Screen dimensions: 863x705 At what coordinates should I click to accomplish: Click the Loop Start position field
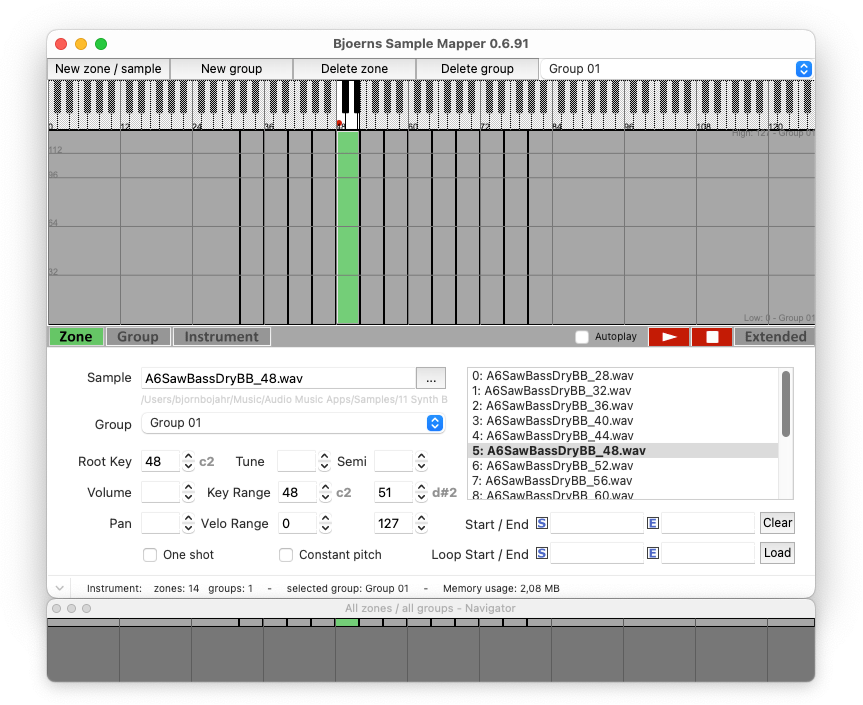click(597, 553)
